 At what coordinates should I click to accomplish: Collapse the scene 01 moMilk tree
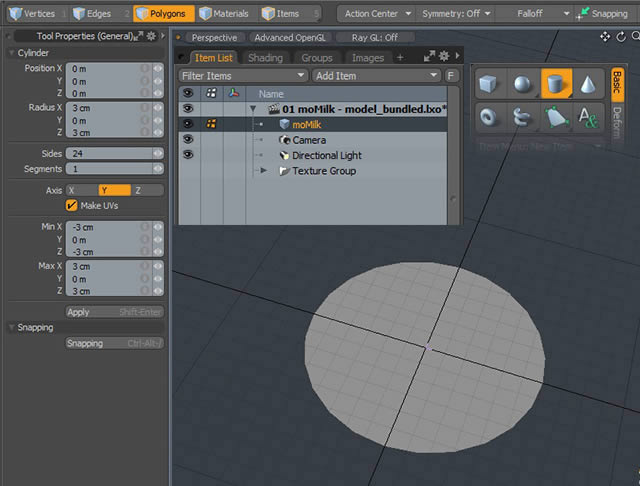point(253,109)
